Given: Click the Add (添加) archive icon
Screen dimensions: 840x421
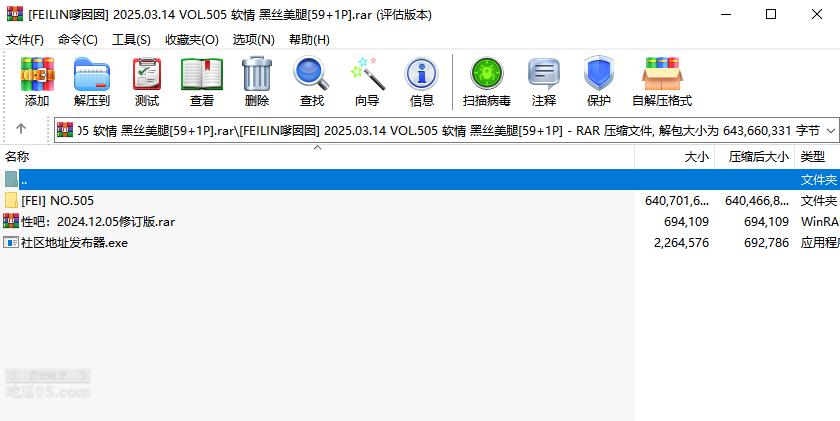Looking at the screenshot, I should click(x=37, y=82).
